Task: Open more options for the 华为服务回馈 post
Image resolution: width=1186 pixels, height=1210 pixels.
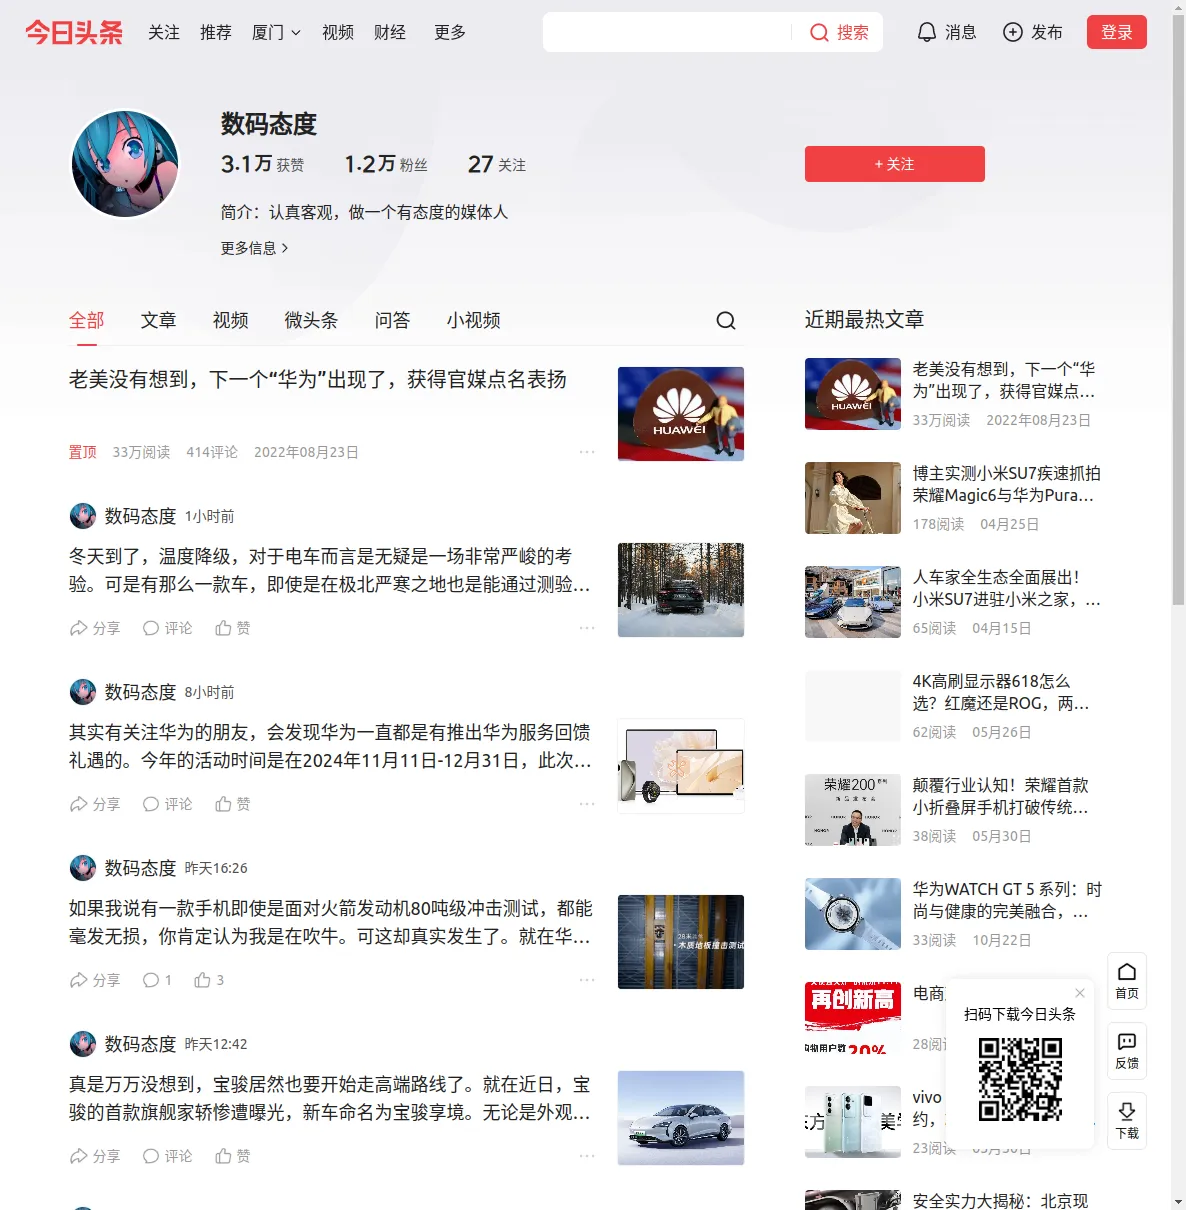Action: (587, 804)
